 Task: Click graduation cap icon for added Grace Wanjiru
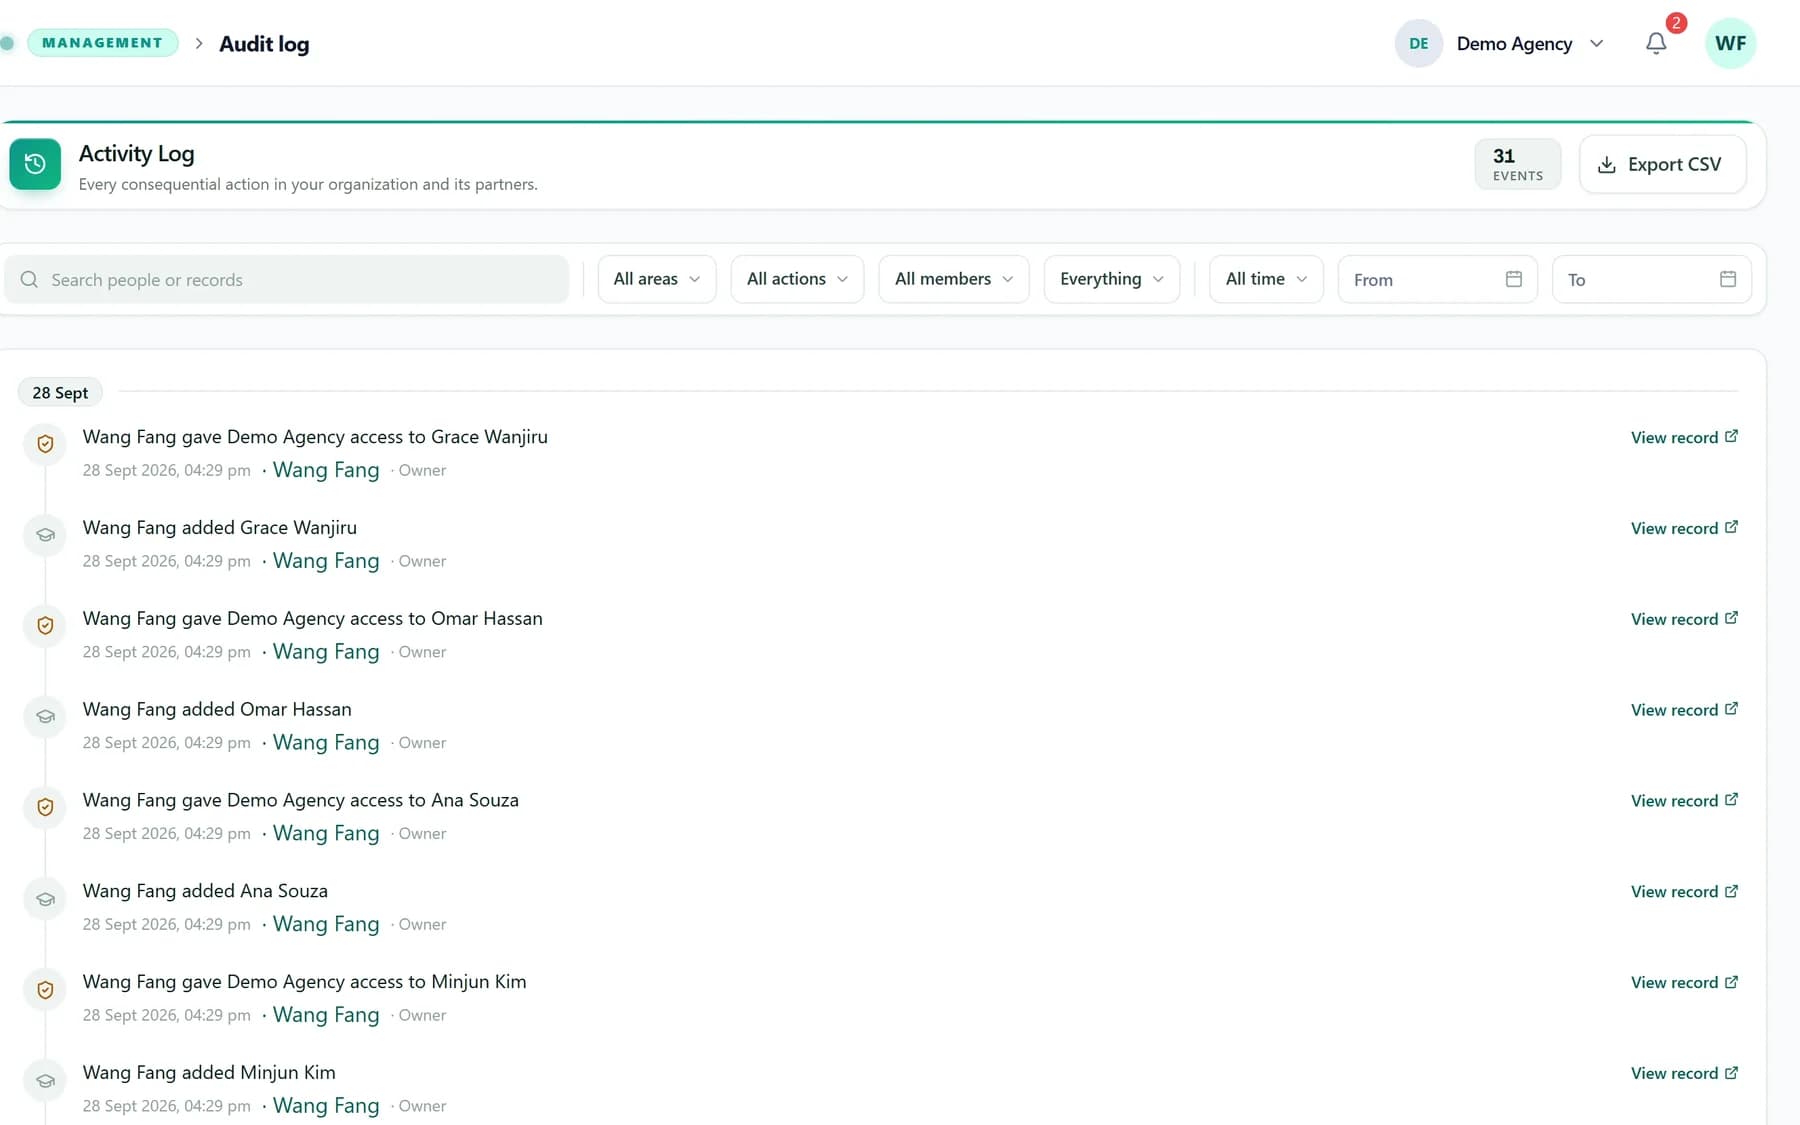45,535
